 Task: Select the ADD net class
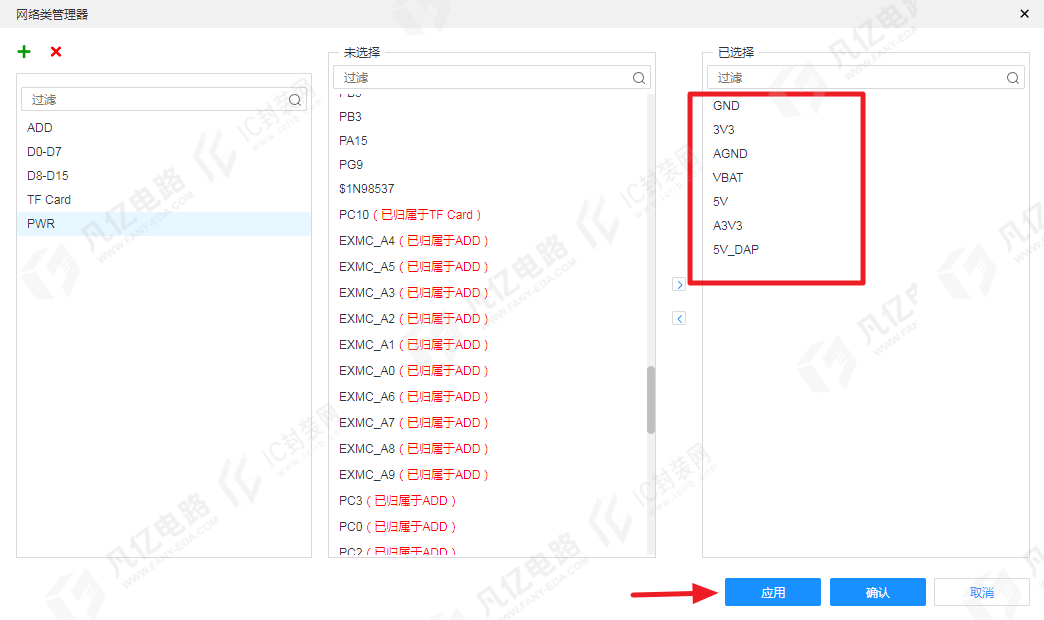pyautogui.click(x=164, y=128)
